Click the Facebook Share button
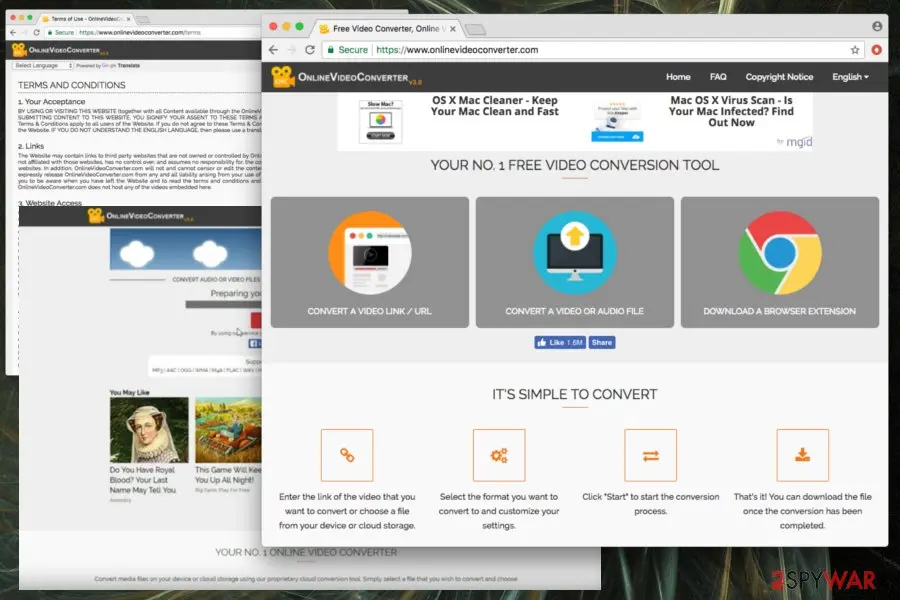This screenshot has width=900, height=600. [x=602, y=343]
